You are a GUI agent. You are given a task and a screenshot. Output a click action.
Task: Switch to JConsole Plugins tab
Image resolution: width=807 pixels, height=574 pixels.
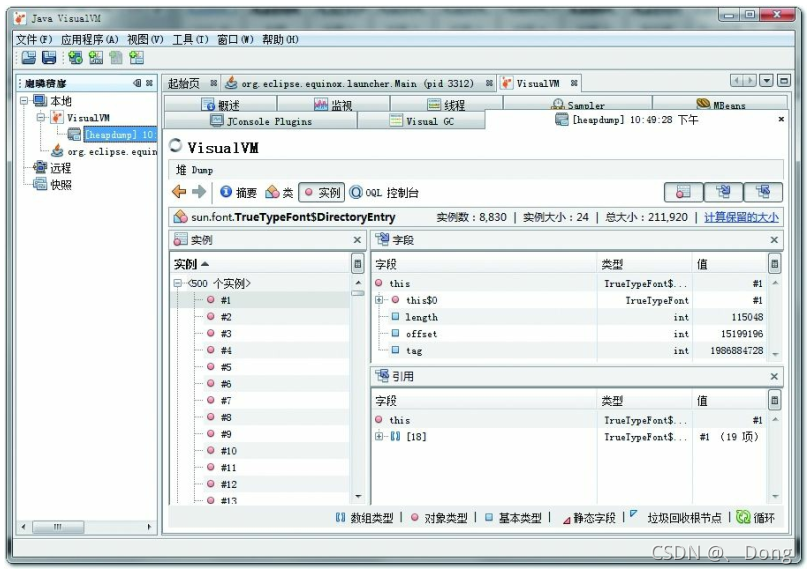coord(261,121)
